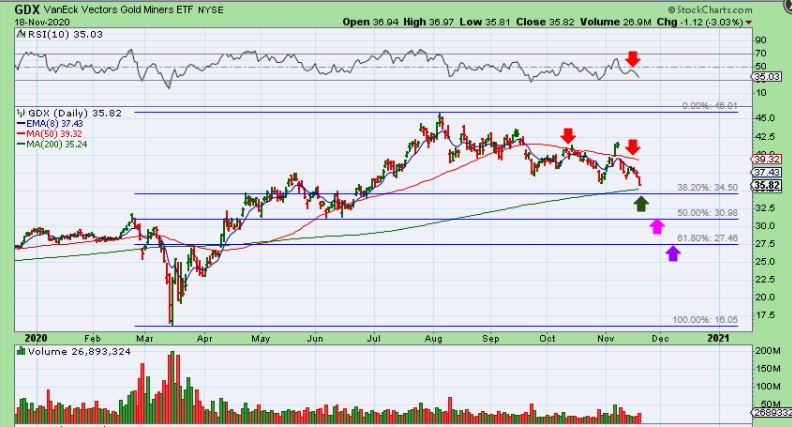Click the 38.20%: 34.50 Fibonacci label

(708, 187)
